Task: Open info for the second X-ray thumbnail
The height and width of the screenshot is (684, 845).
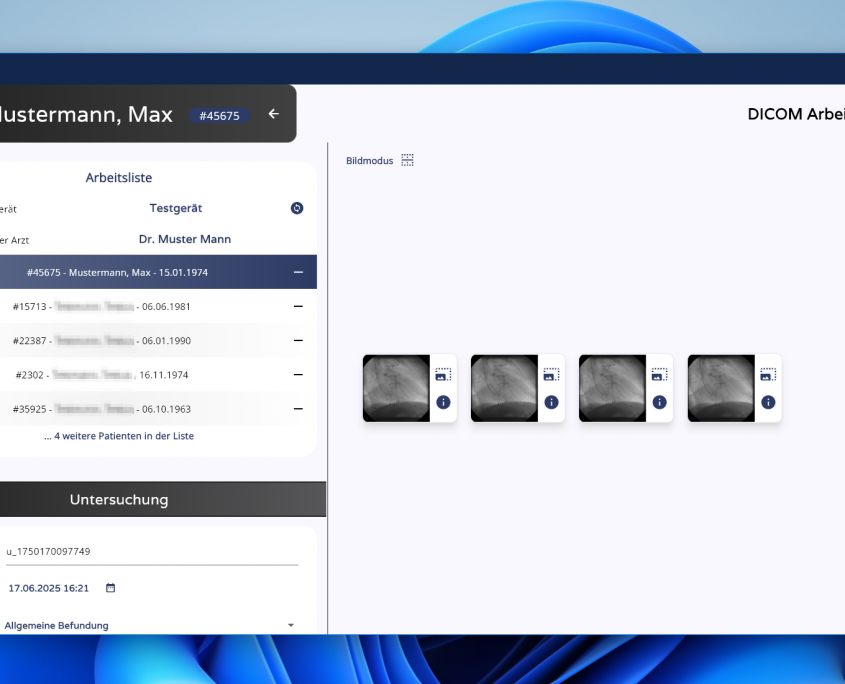Action: (x=551, y=401)
